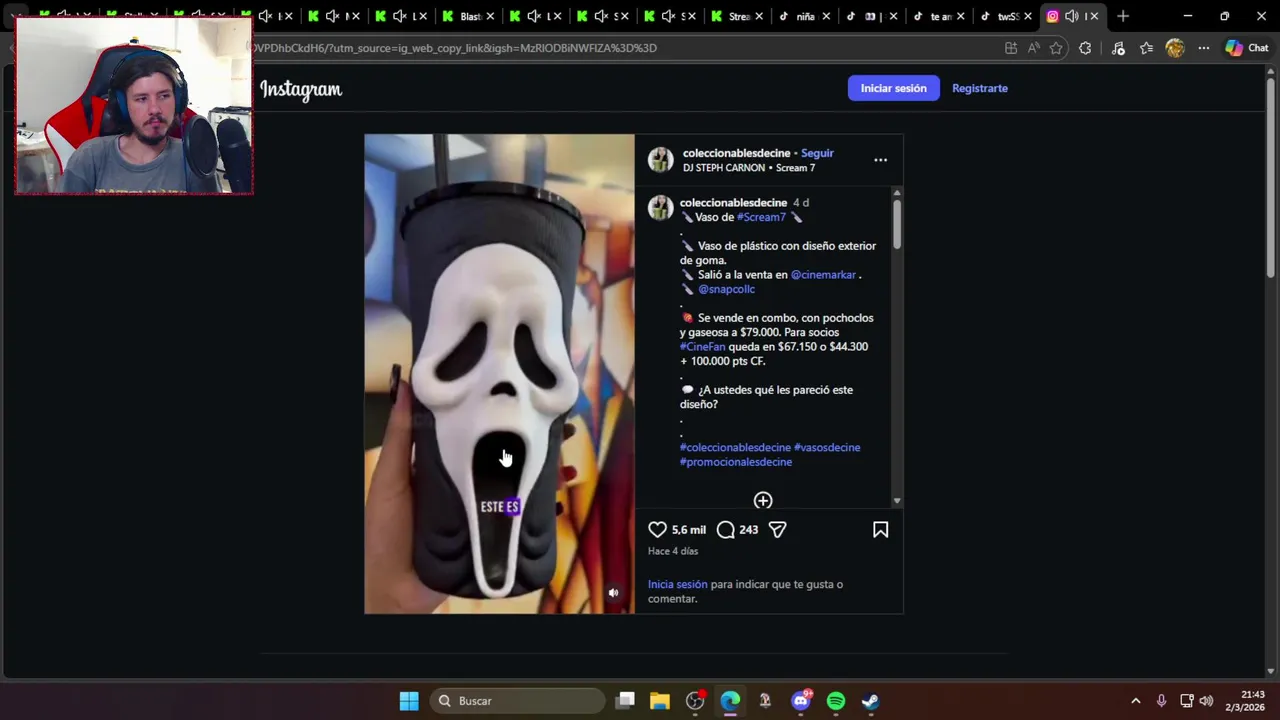Open the #vasosdecine hashtag
This screenshot has height=720, width=1280.
point(827,448)
